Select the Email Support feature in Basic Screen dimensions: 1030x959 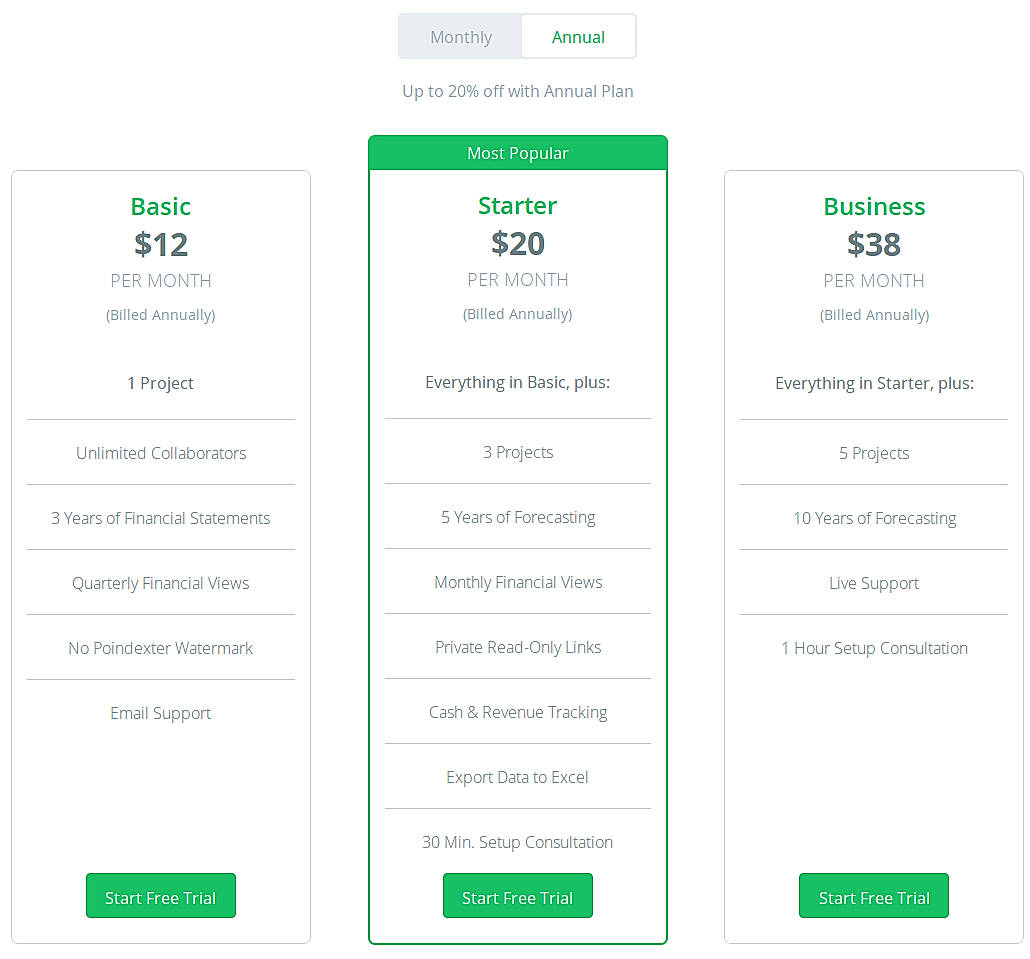(160, 713)
